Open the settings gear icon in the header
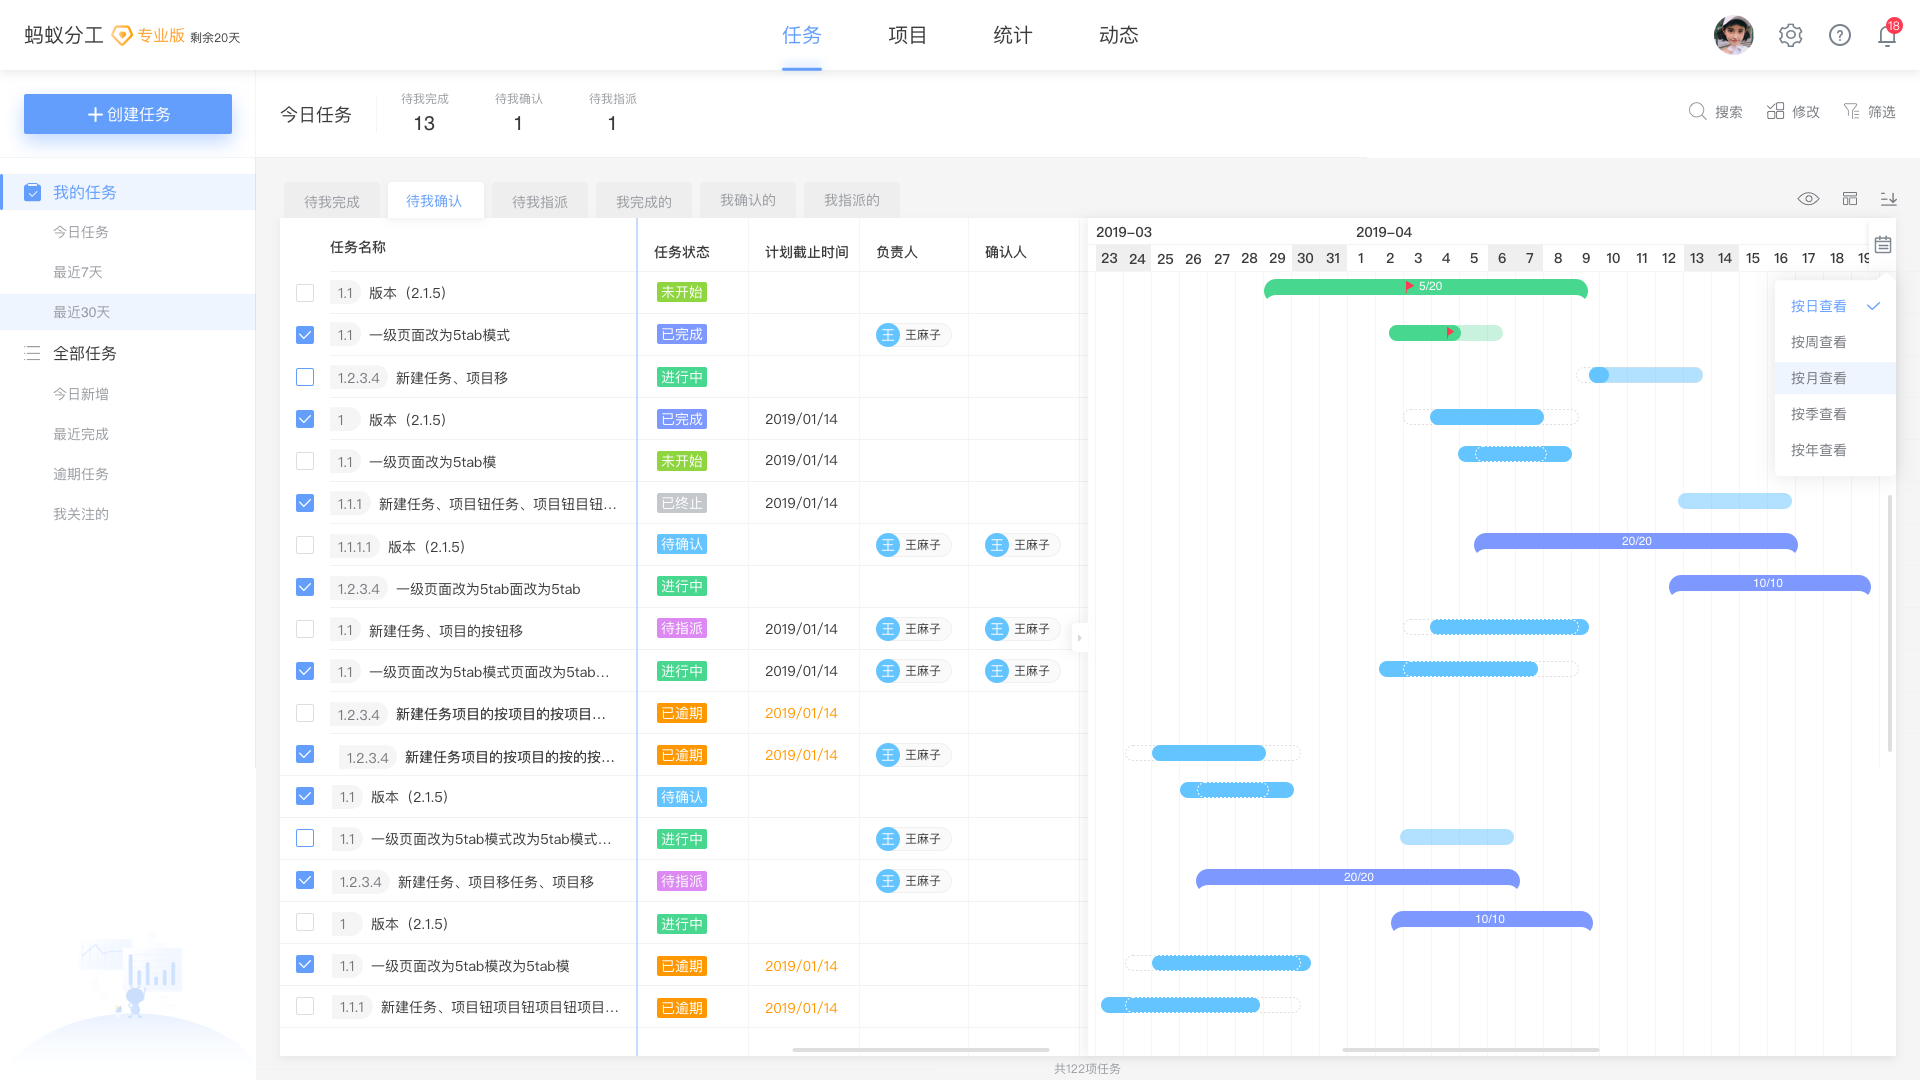The height and width of the screenshot is (1080, 1920). point(1790,34)
